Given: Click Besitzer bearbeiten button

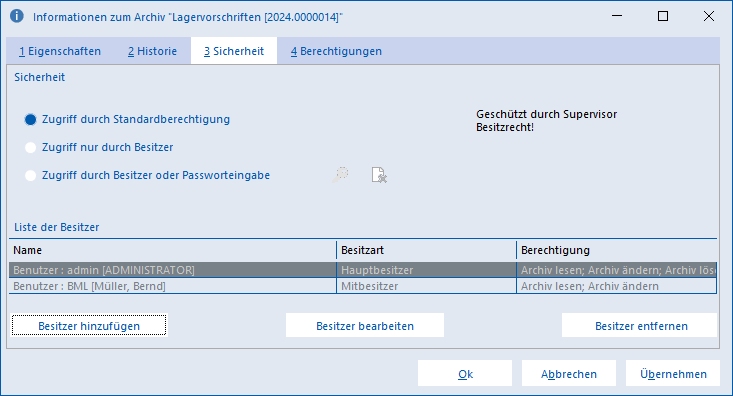Looking at the screenshot, I should (x=365, y=325).
